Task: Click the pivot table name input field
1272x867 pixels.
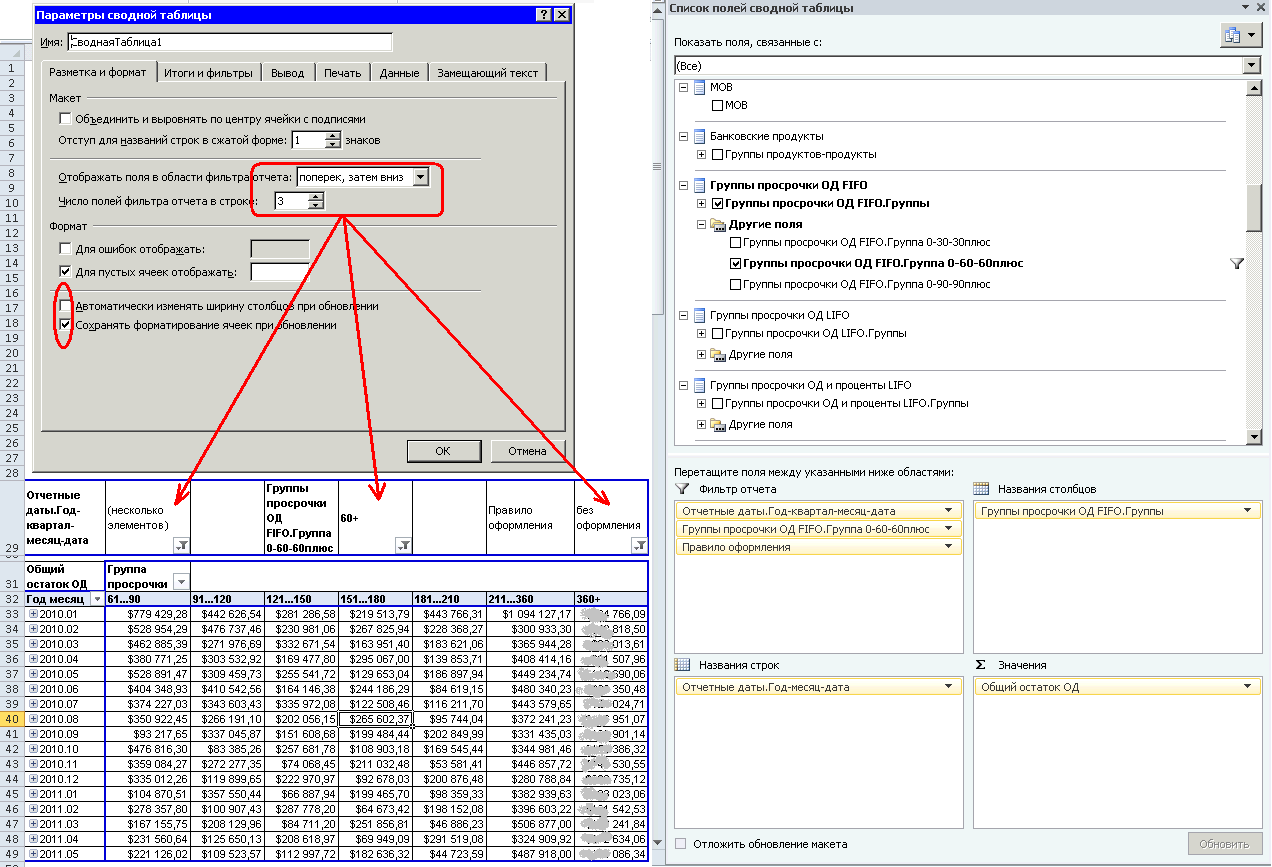Action: click(229, 43)
